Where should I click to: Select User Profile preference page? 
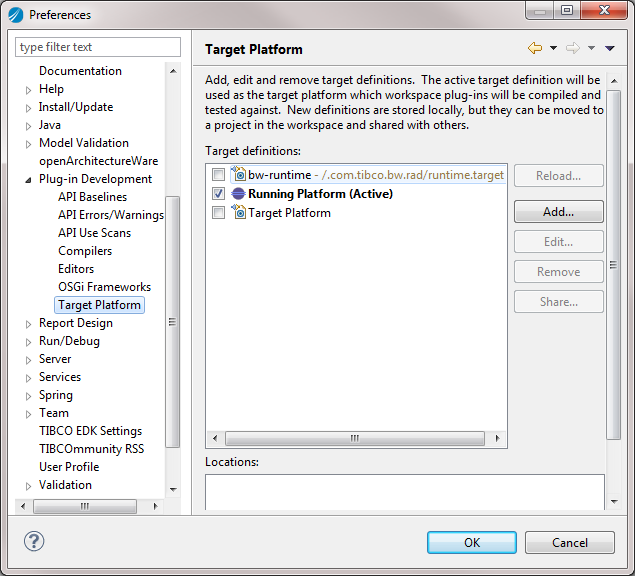[69, 467]
